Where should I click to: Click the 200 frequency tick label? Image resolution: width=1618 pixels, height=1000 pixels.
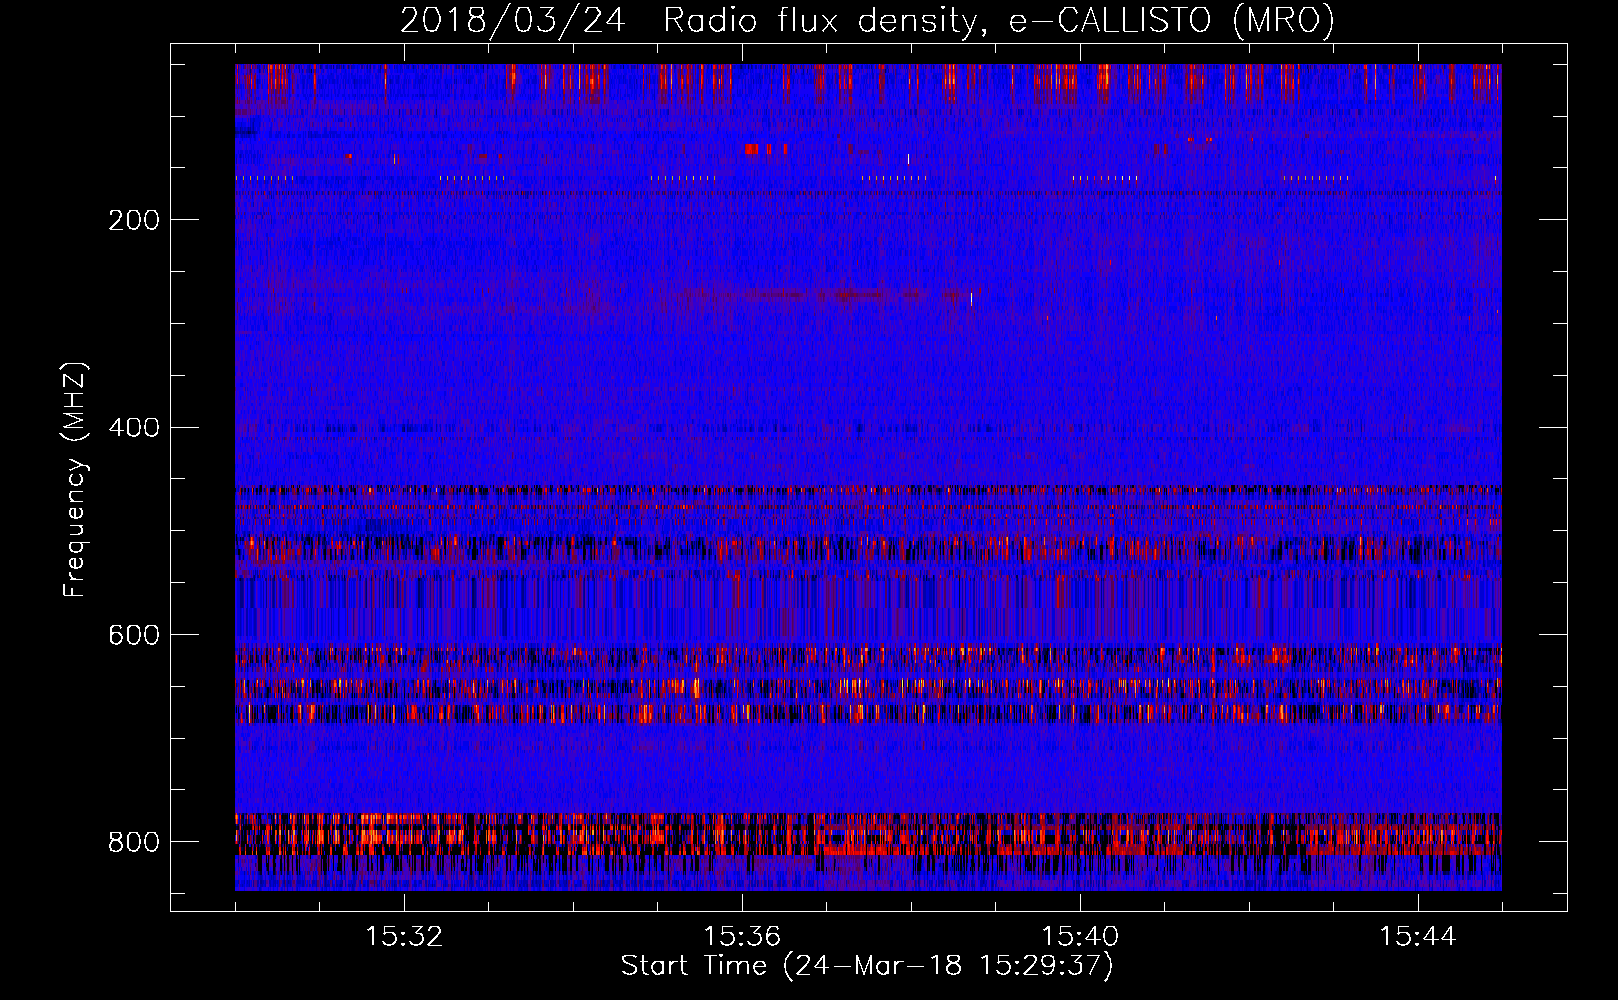point(134,220)
